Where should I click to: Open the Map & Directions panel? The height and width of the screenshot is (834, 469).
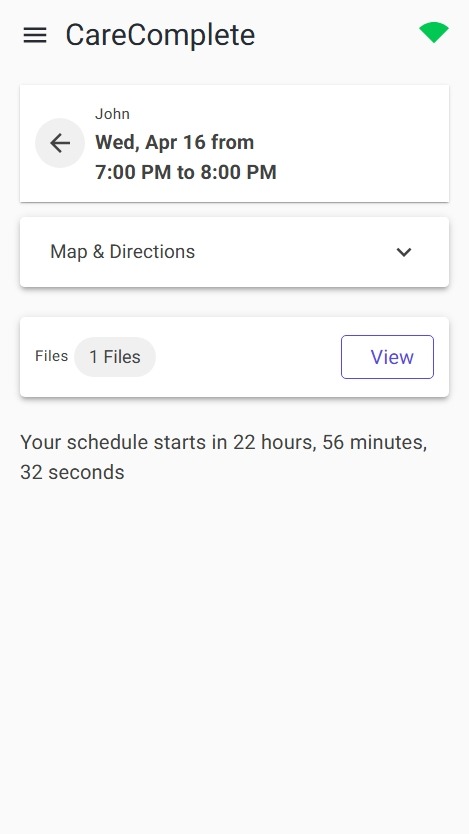(x=234, y=252)
